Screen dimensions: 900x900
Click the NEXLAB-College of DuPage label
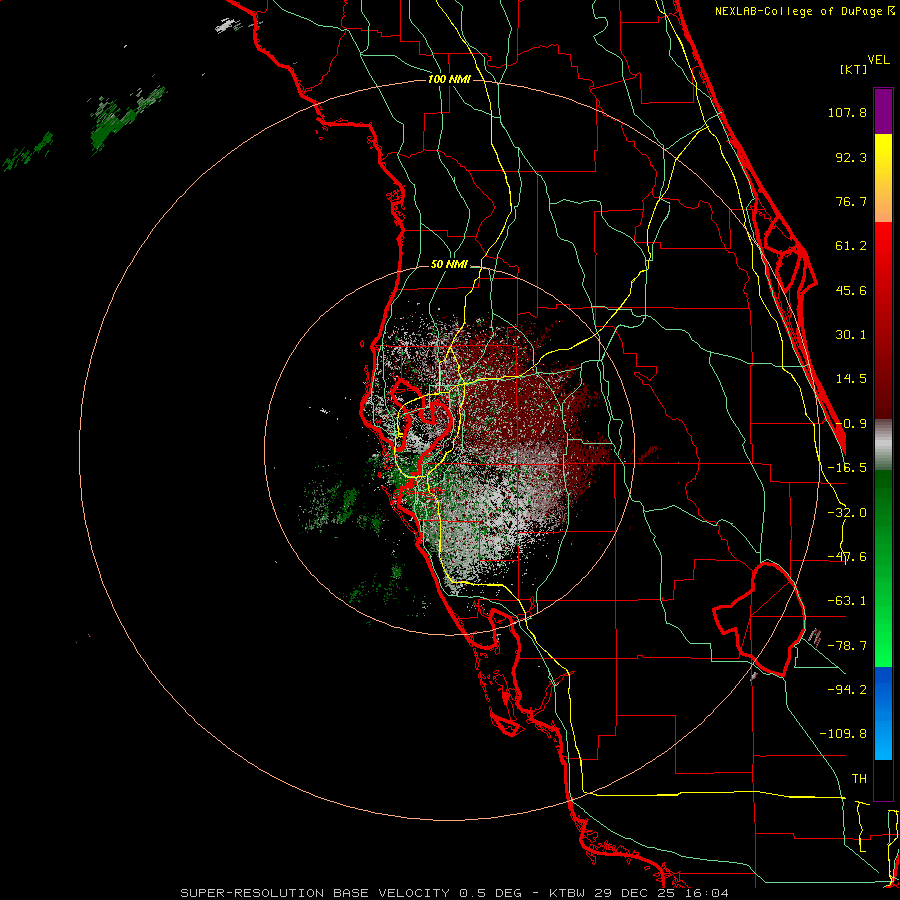(x=805, y=11)
